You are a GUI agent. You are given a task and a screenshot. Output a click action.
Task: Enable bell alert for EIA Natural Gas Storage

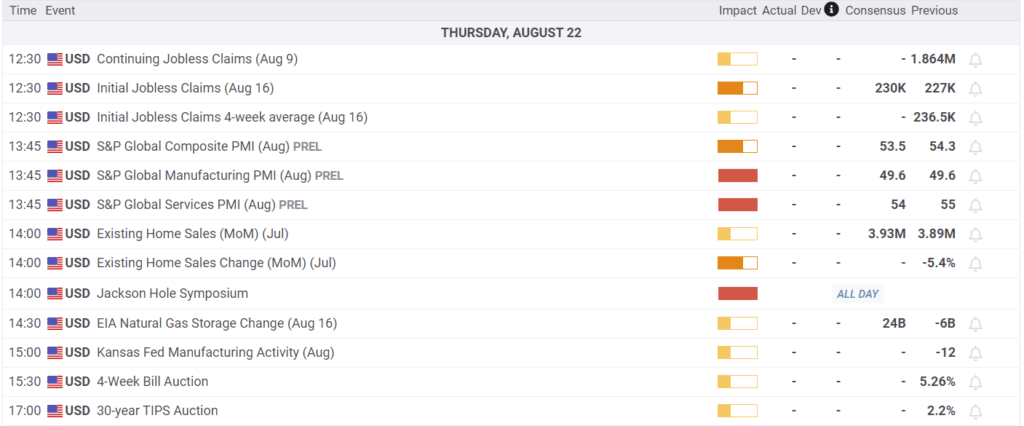(x=975, y=324)
